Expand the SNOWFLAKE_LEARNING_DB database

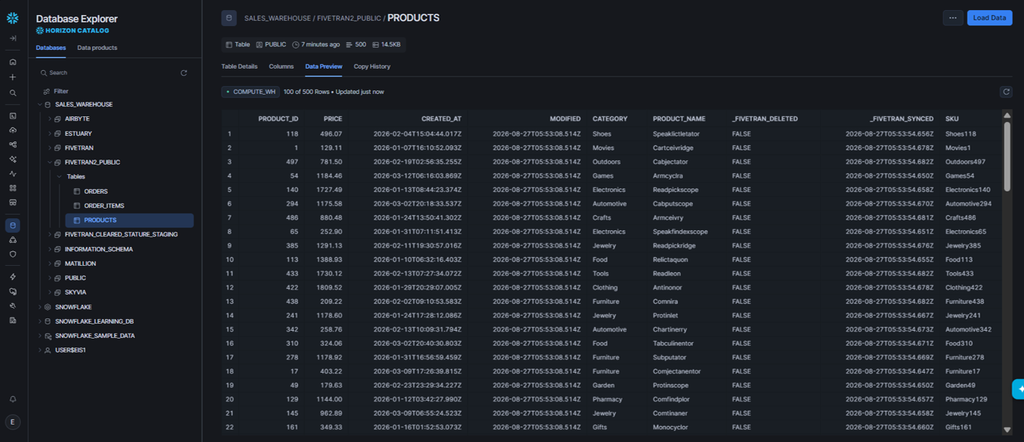[x=40, y=321]
